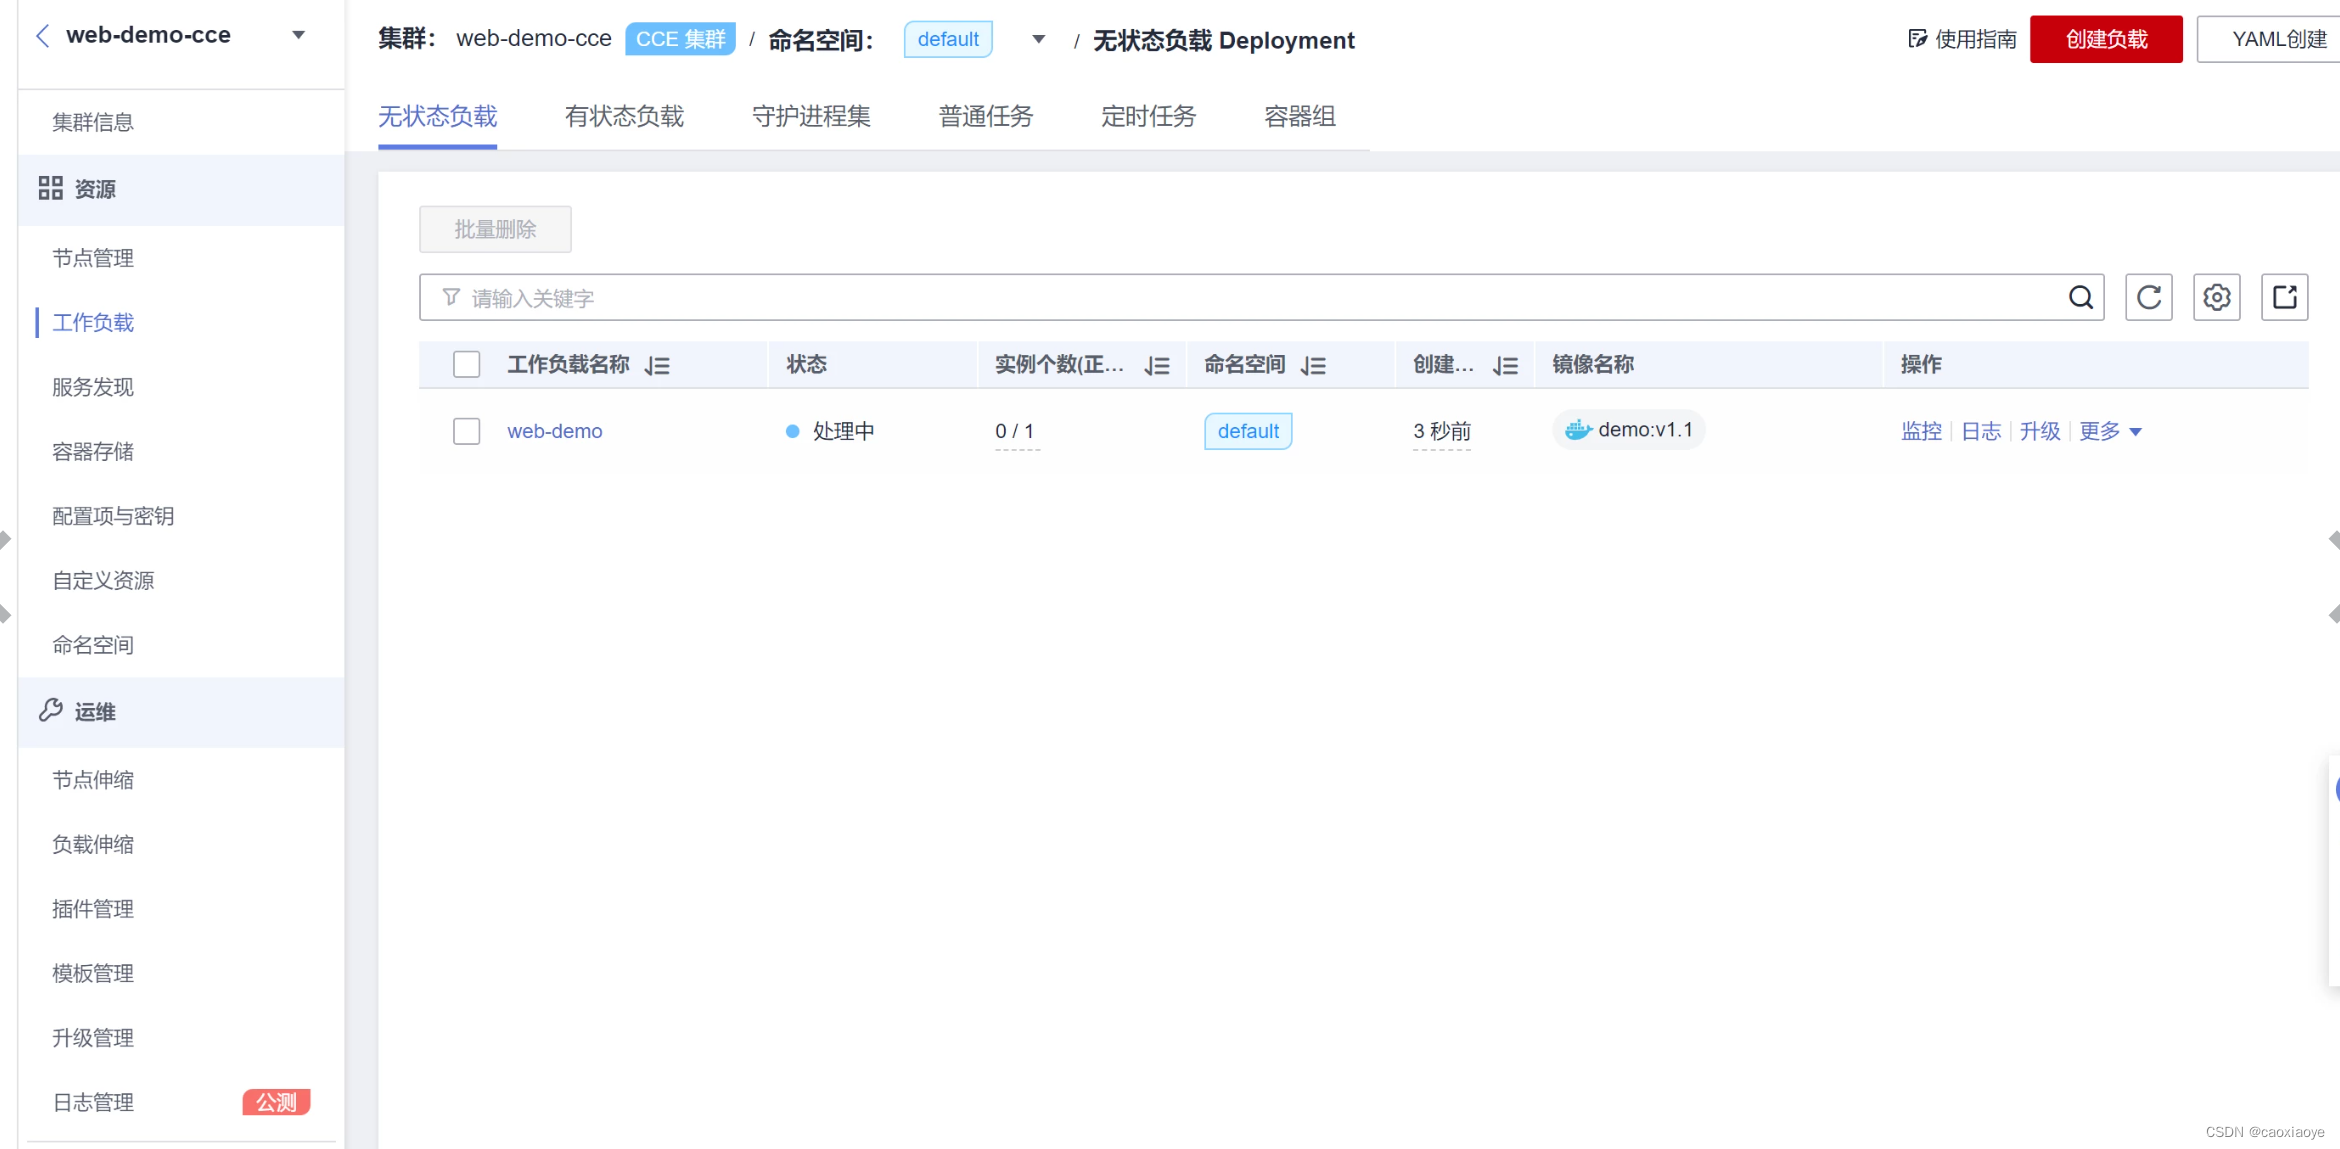Click the search magnifier icon
Image resolution: width=2340 pixels, height=1149 pixels.
2080,297
